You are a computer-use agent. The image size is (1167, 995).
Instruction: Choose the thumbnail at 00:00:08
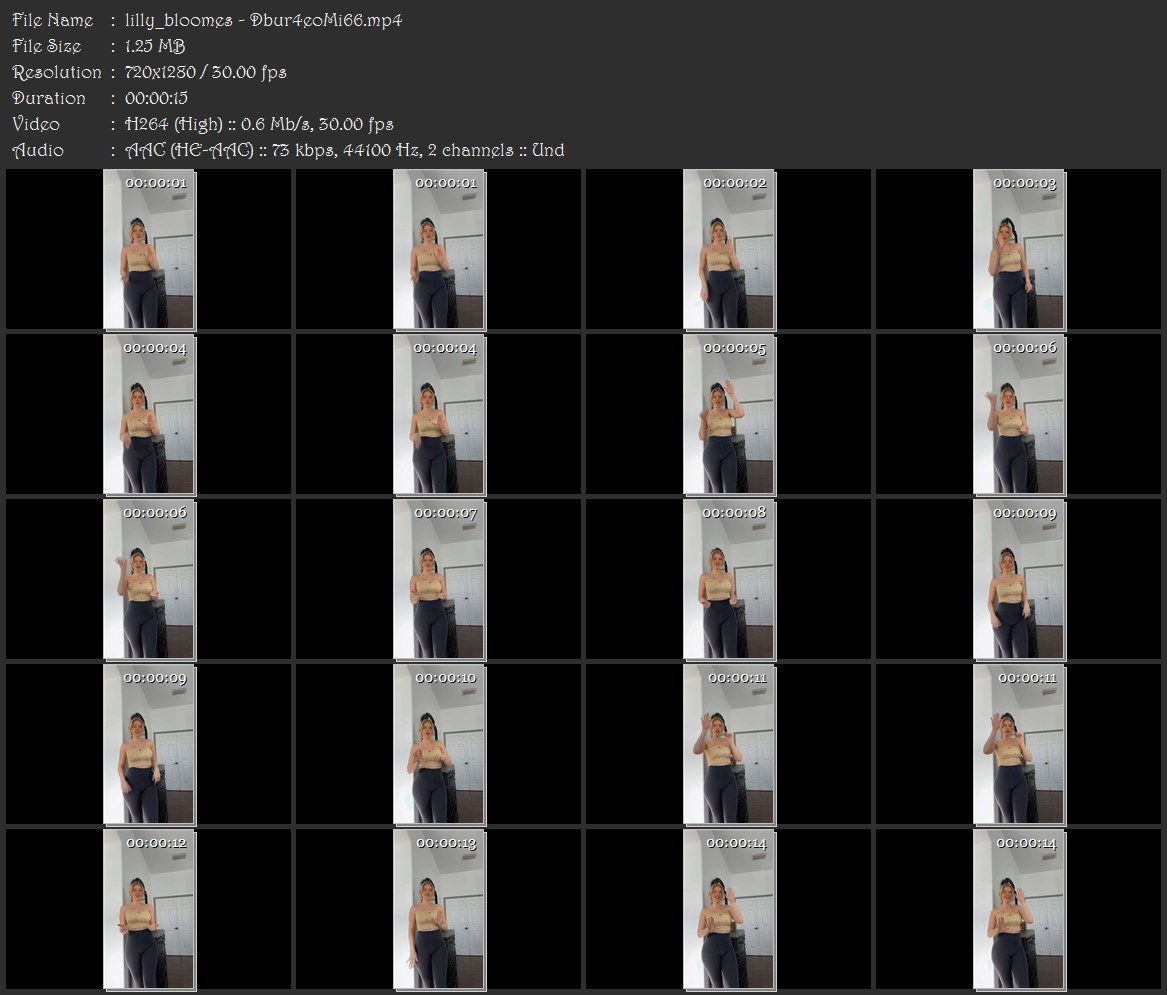point(729,580)
